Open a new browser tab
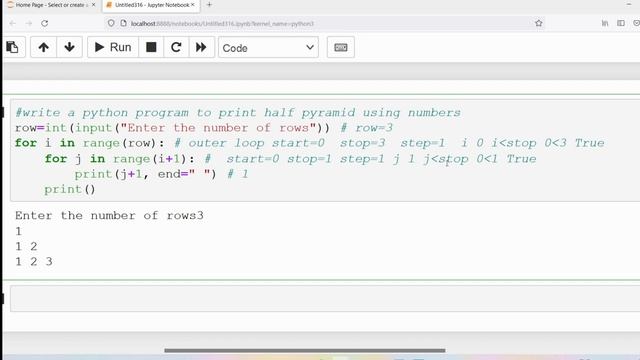This screenshot has height=360, width=640. (209, 5)
